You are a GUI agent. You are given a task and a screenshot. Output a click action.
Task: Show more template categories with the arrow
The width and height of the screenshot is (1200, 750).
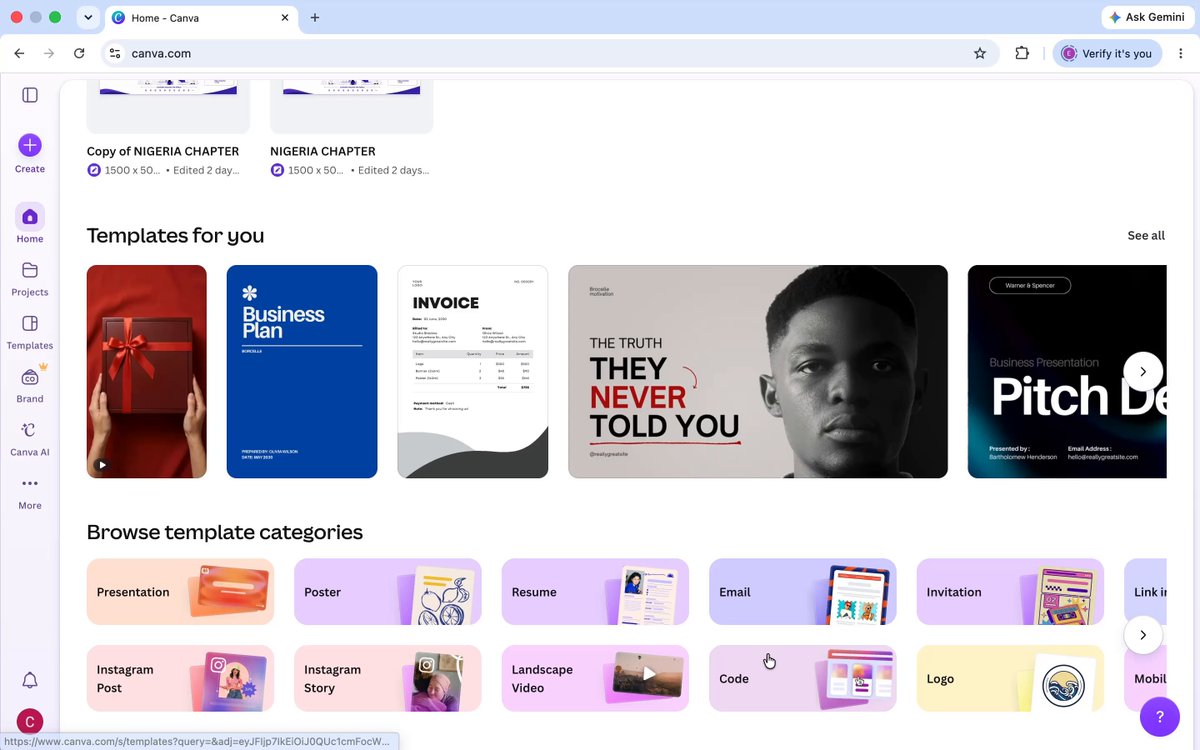[x=1143, y=635]
